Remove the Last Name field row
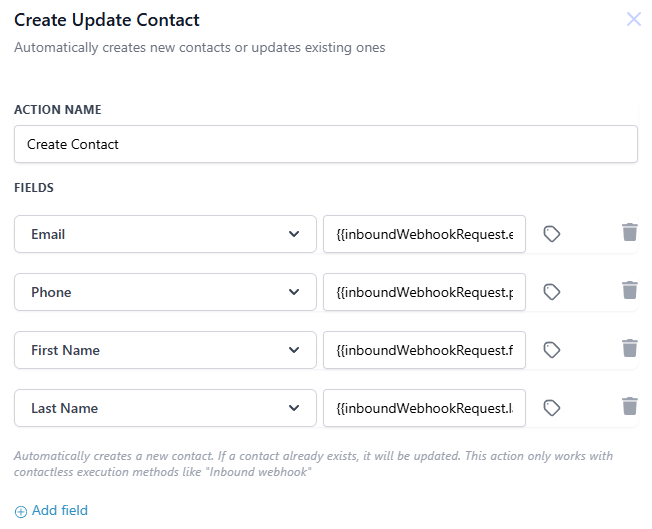This screenshot has width=652, height=529. click(630, 406)
